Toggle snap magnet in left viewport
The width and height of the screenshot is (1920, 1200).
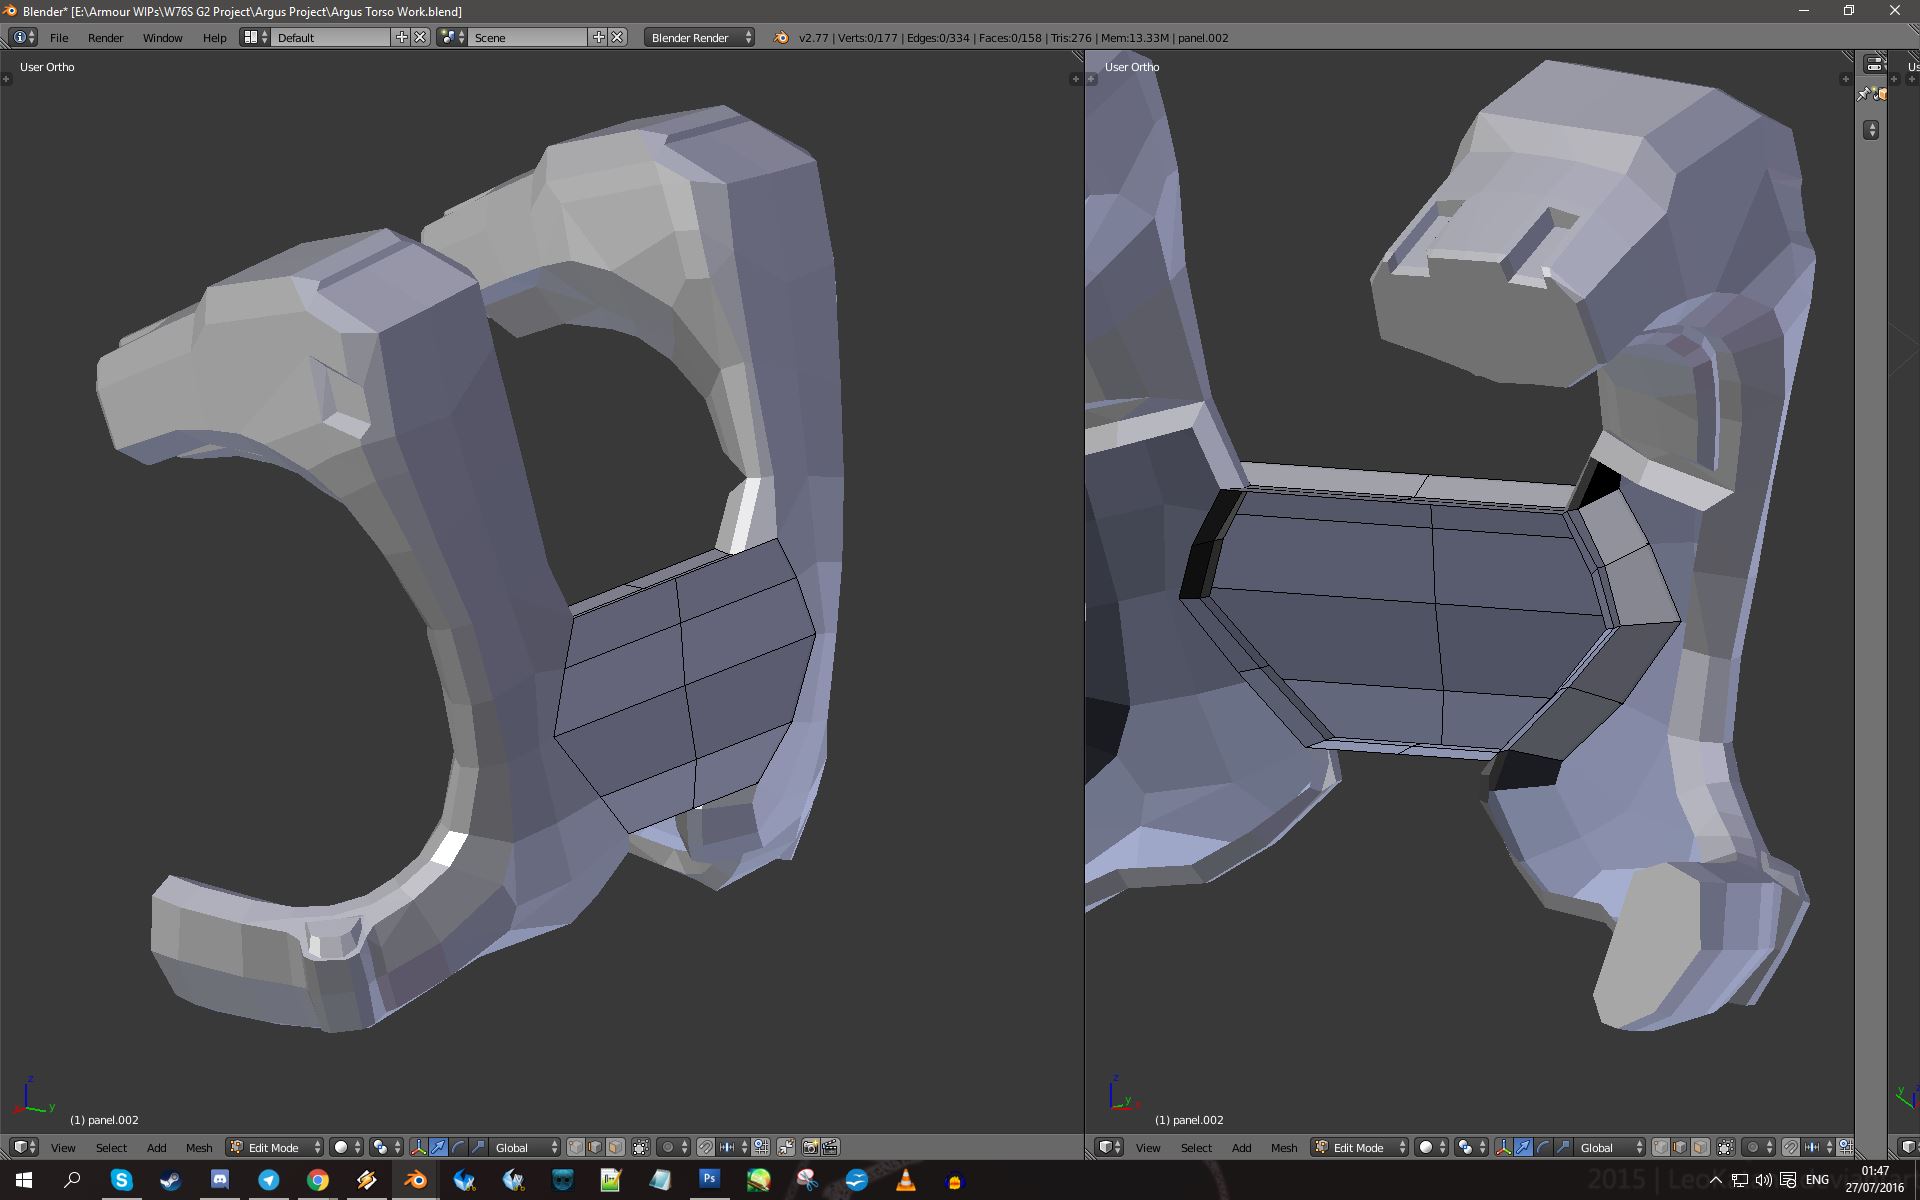[x=706, y=1147]
